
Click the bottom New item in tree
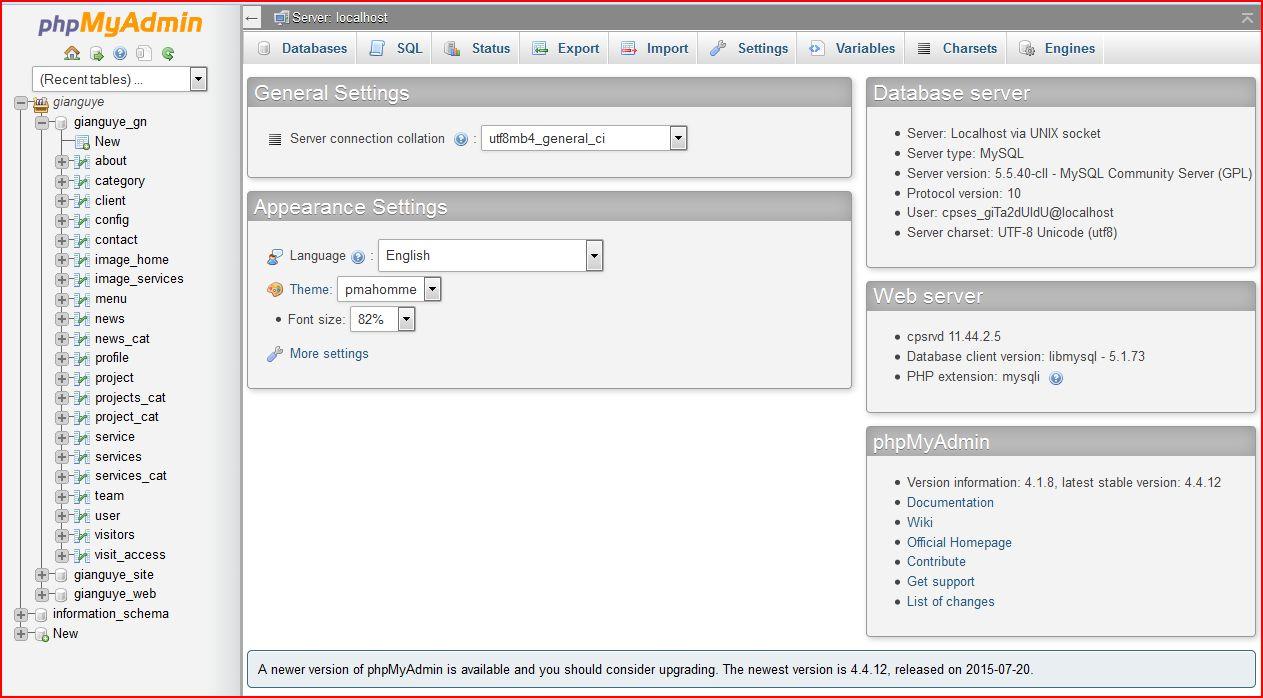[x=65, y=634]
